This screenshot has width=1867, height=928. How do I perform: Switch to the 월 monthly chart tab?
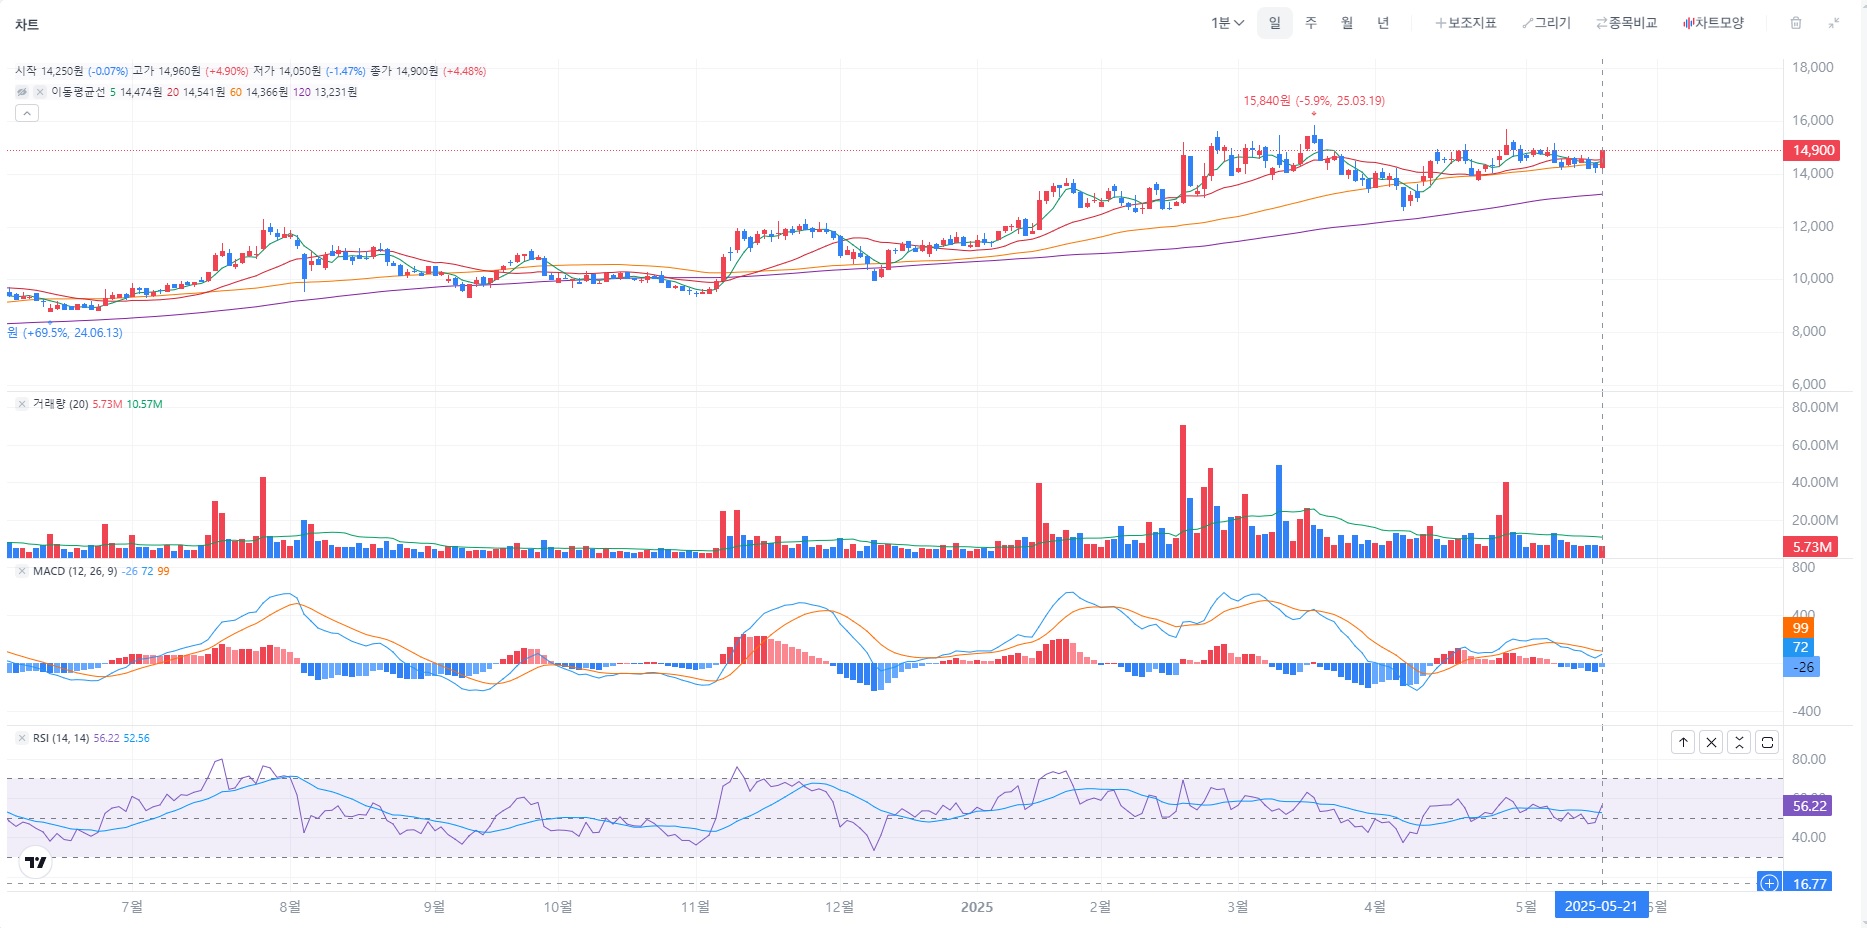(1347, 23)
